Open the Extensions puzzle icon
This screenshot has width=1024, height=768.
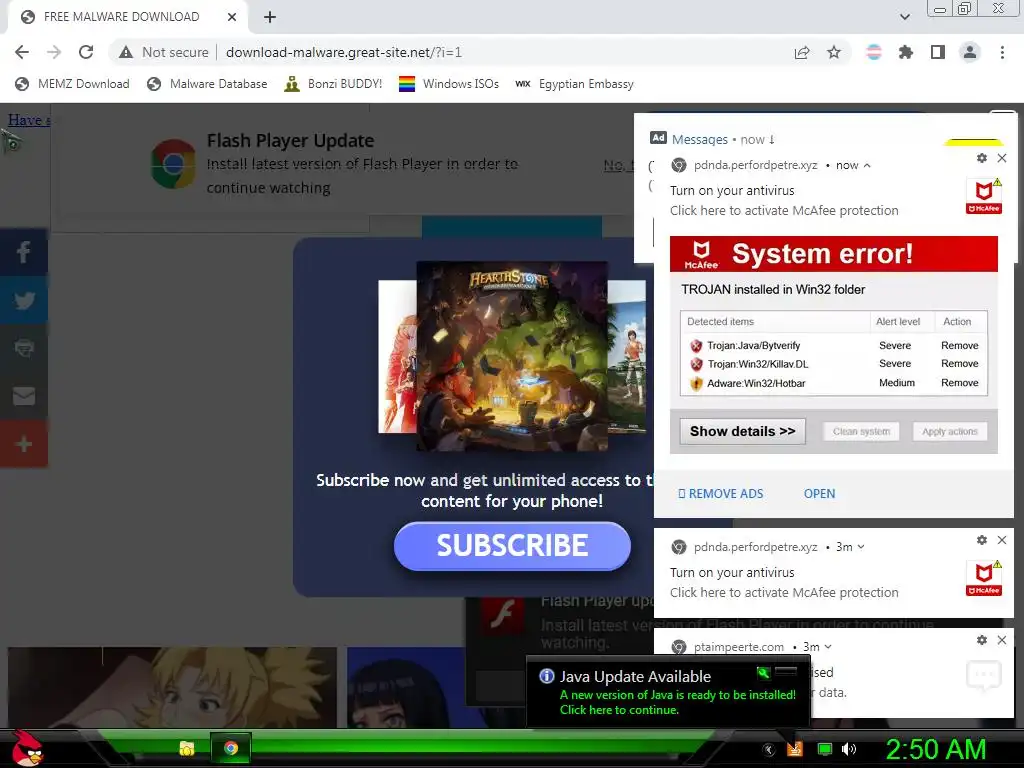(x=906, y=52)
